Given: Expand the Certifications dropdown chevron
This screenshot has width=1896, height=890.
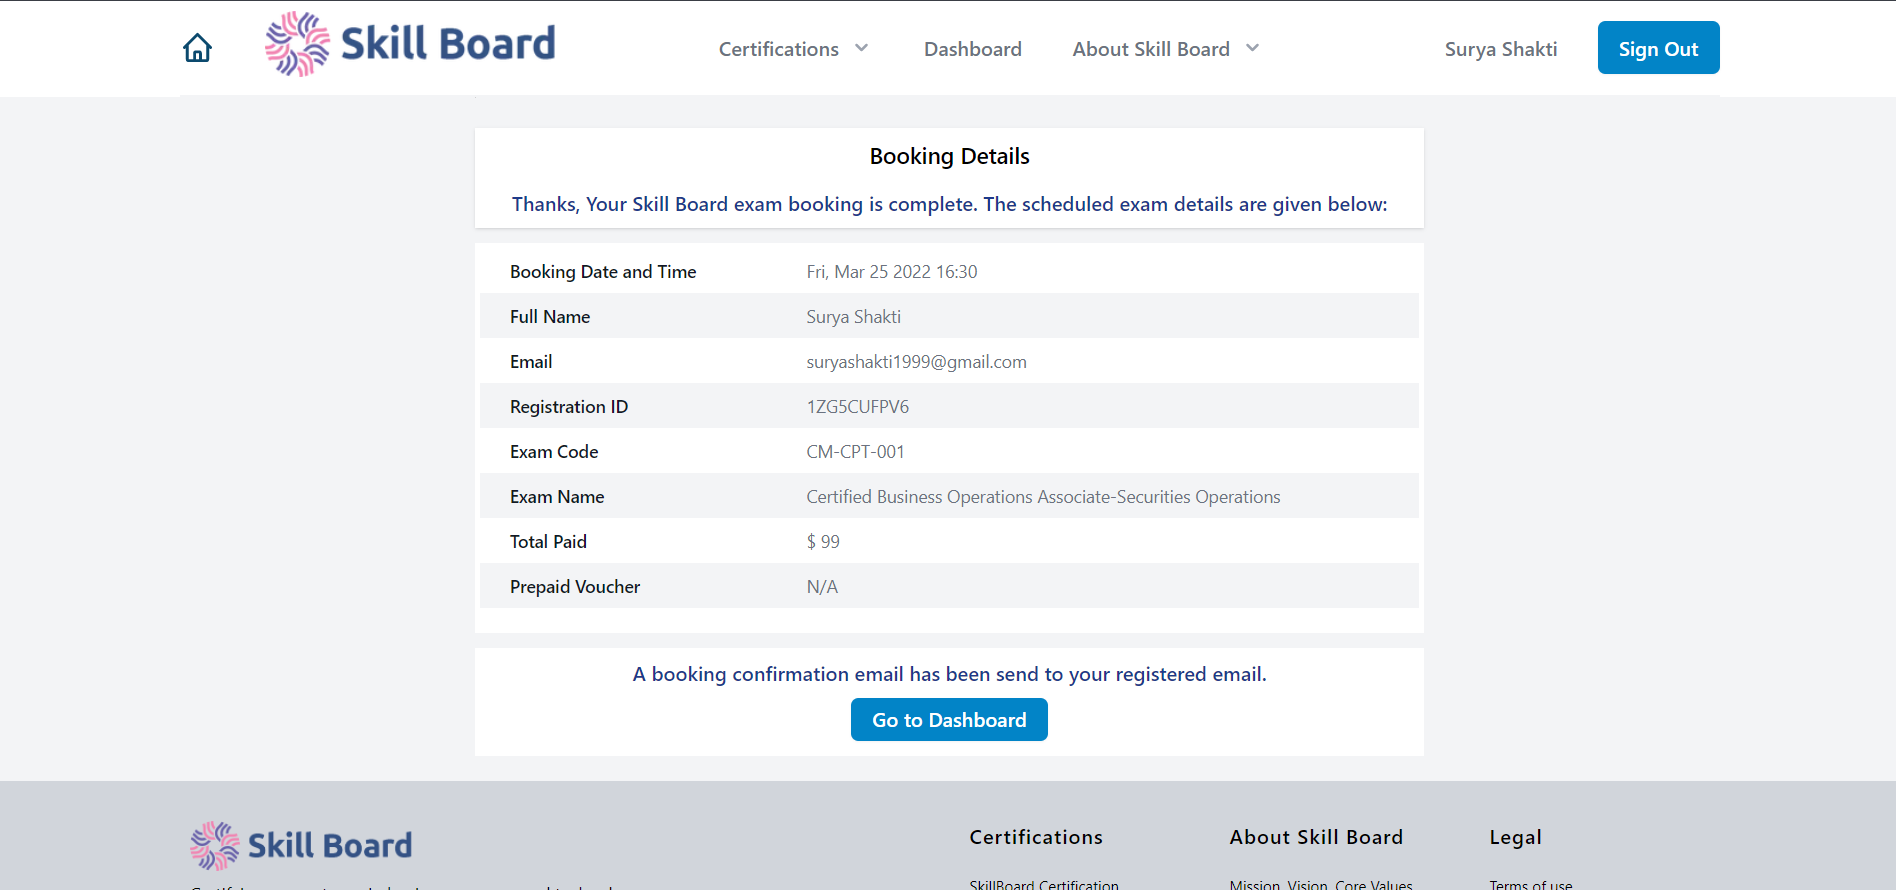Looking at the screenshot, I should click(x=861, y=48).
